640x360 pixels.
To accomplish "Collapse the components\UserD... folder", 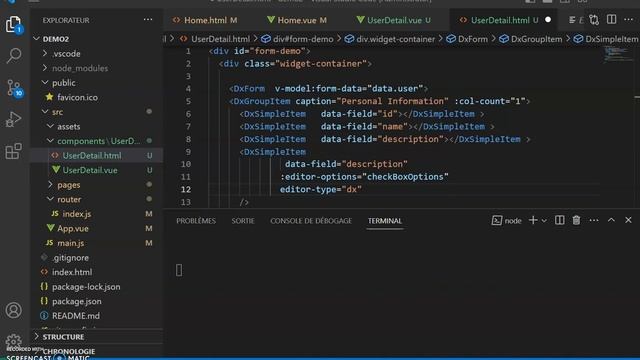I will click(x=98, y=141).
